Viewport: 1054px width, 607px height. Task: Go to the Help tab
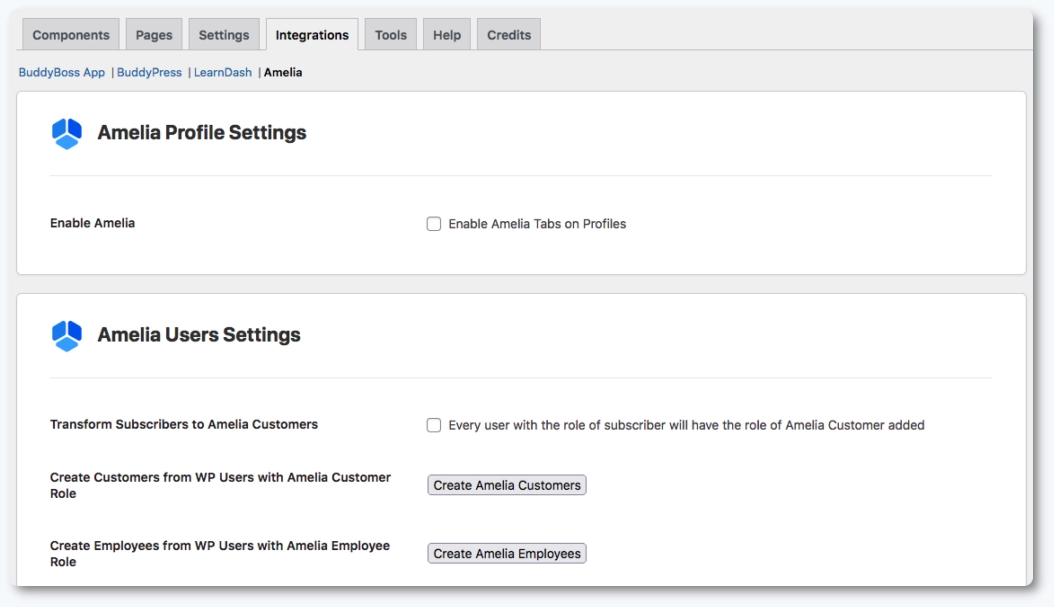click(446, 33)
